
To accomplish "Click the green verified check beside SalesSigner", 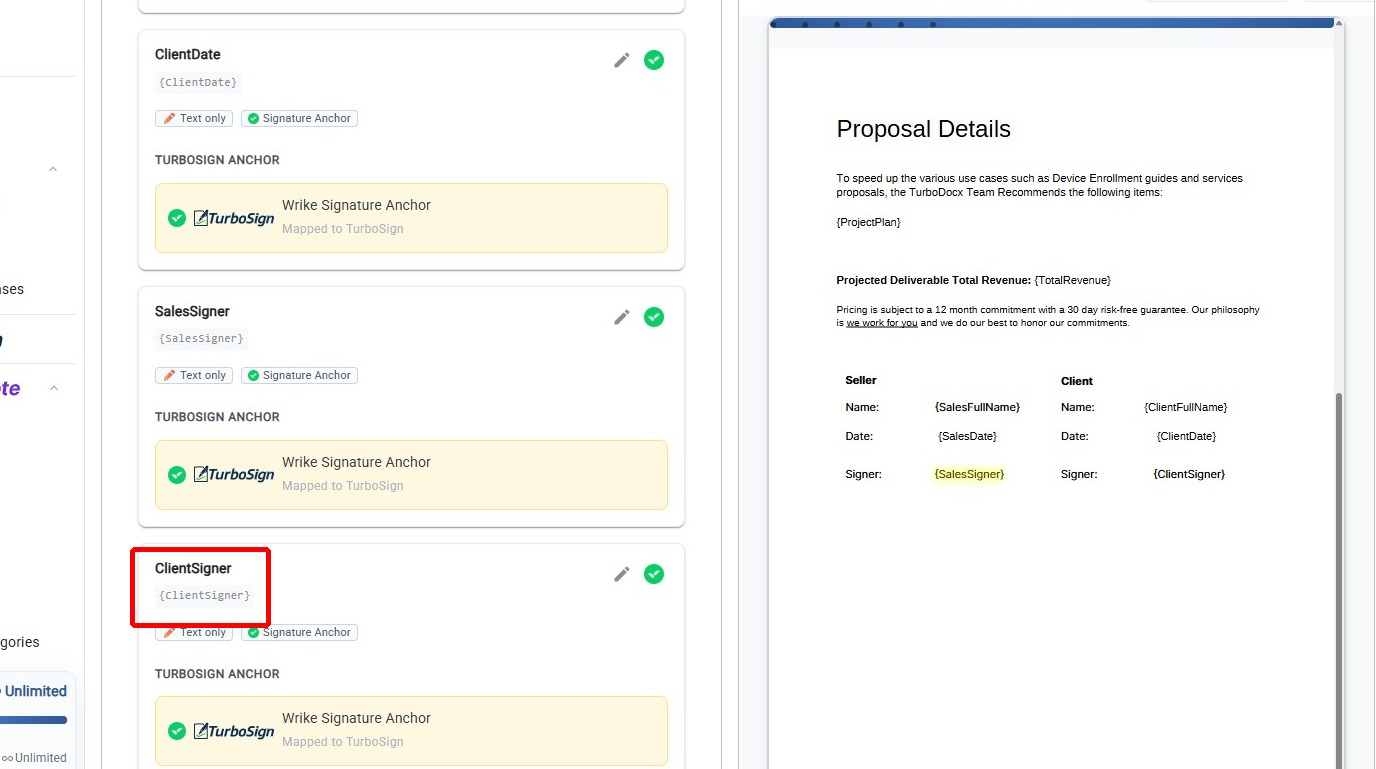I will pyautogui.click(x=654, y=317).
